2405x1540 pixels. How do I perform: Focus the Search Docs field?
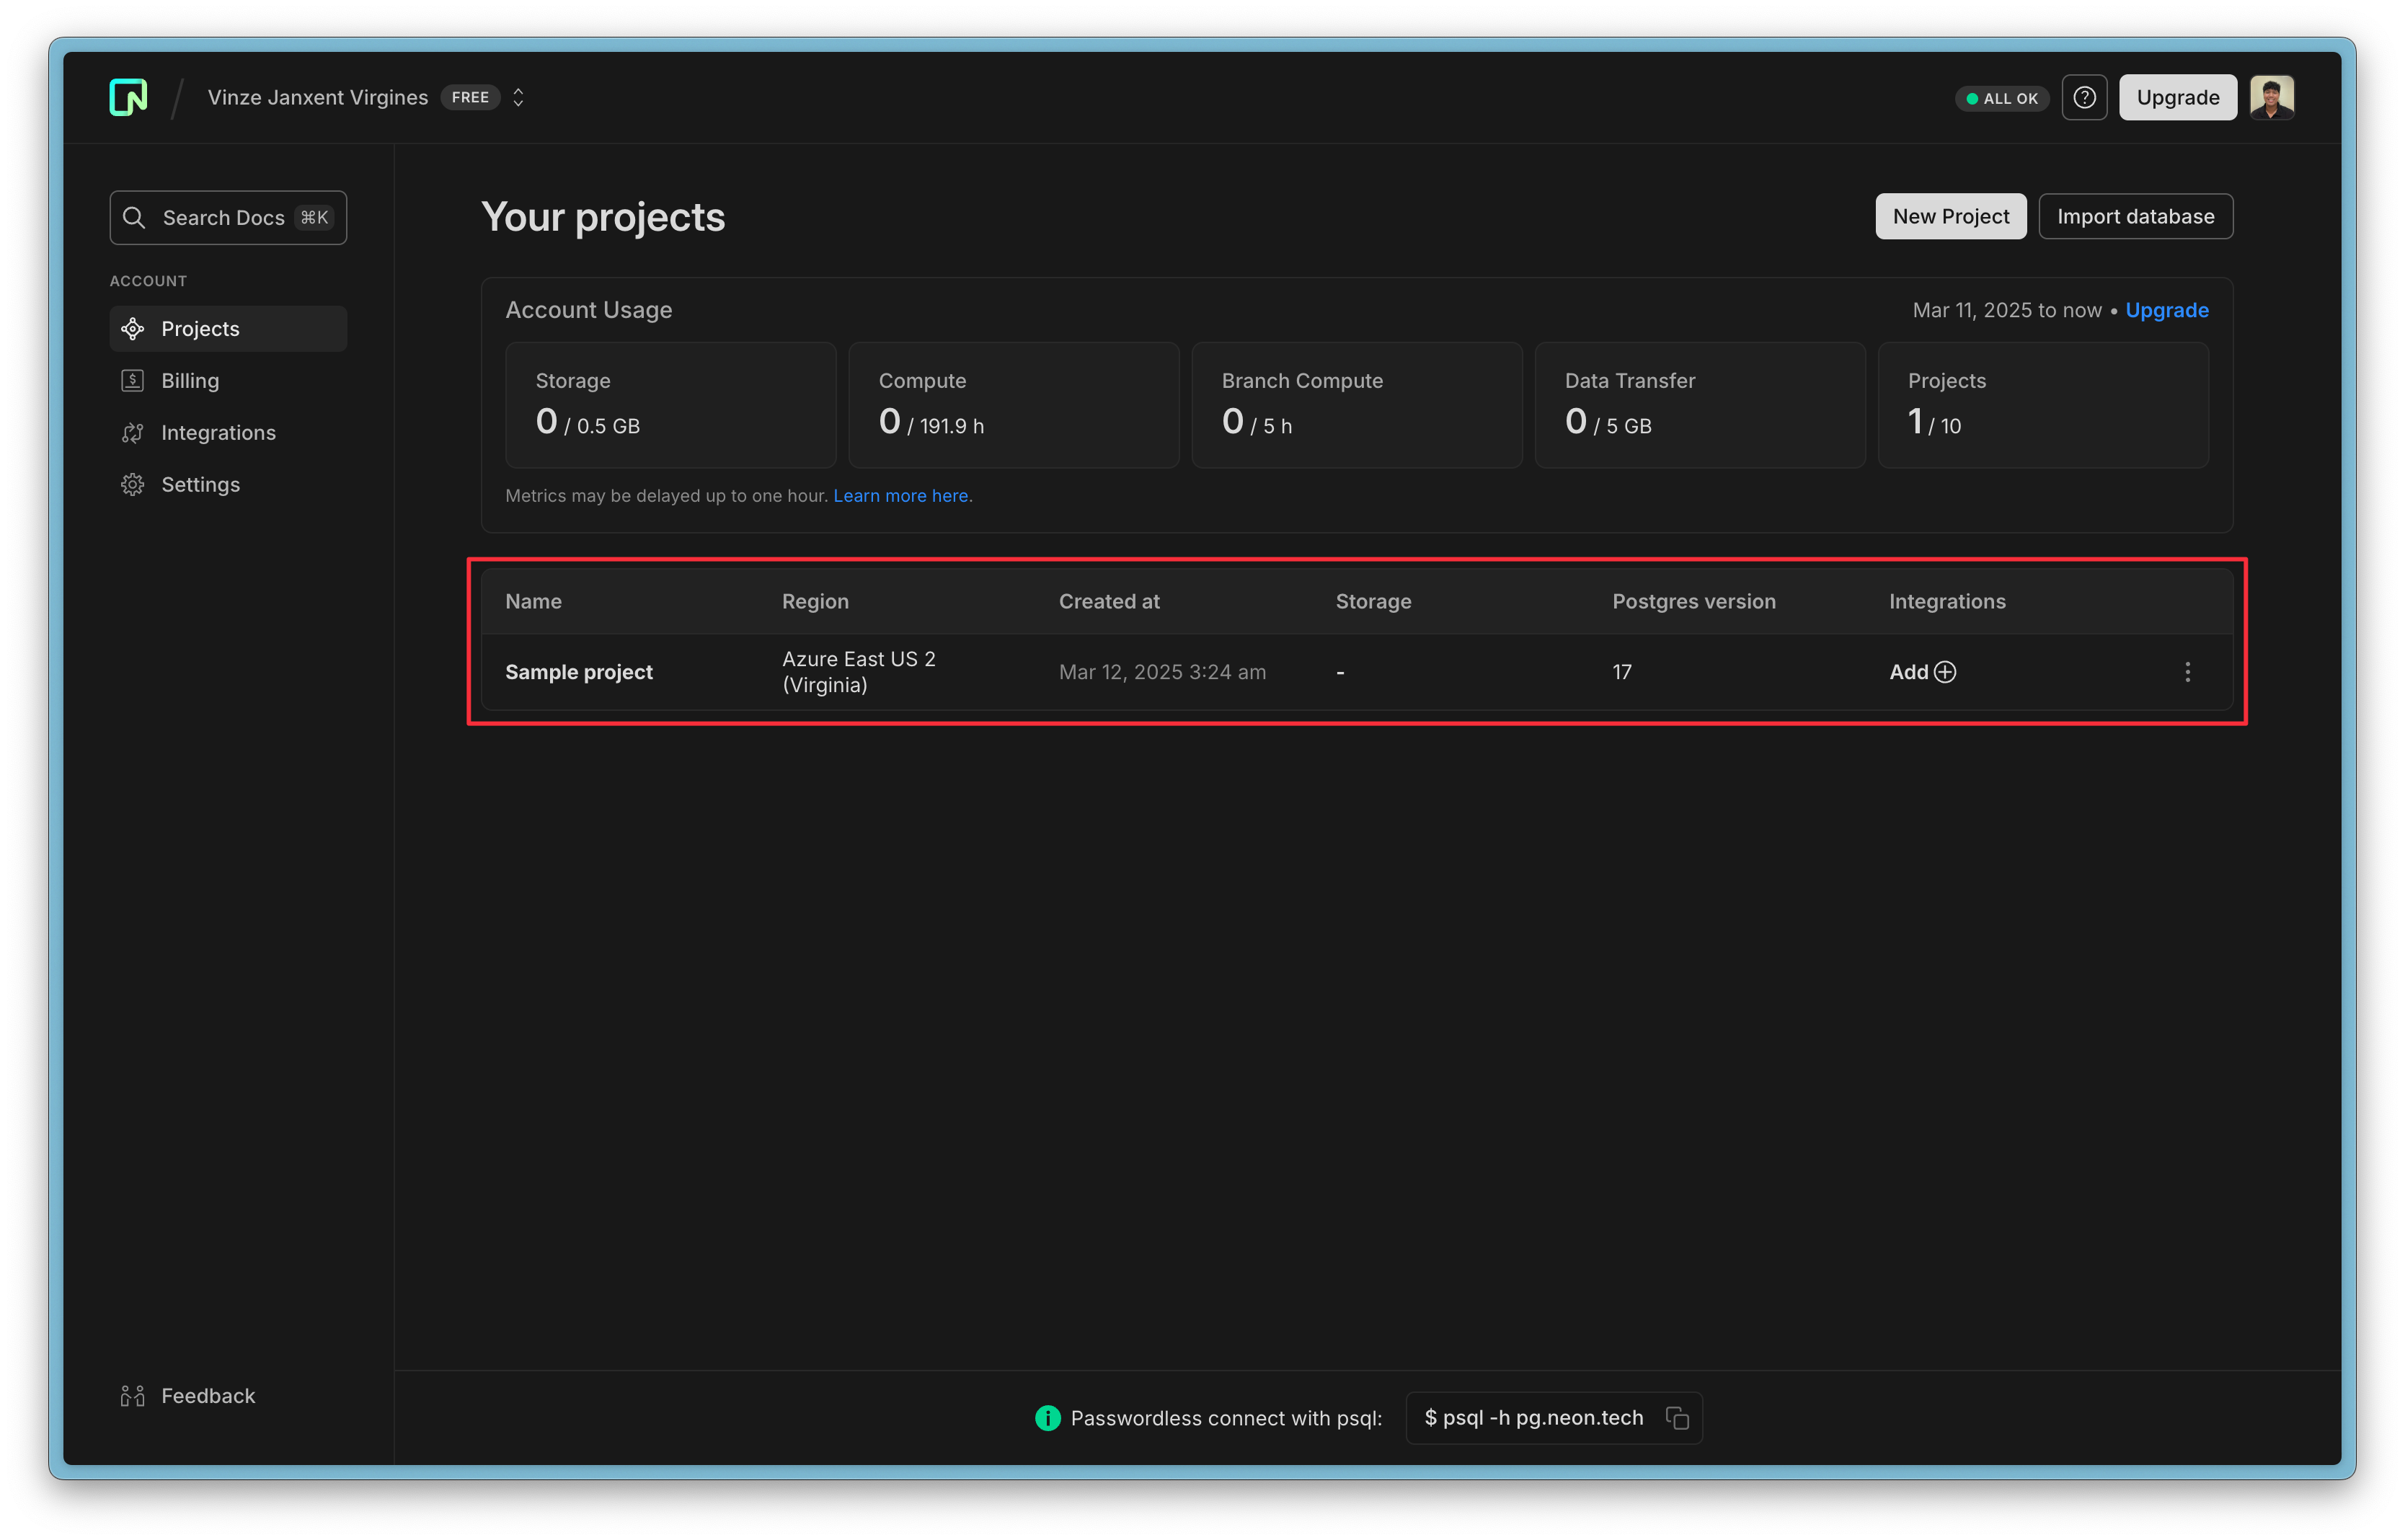(228, 217)
